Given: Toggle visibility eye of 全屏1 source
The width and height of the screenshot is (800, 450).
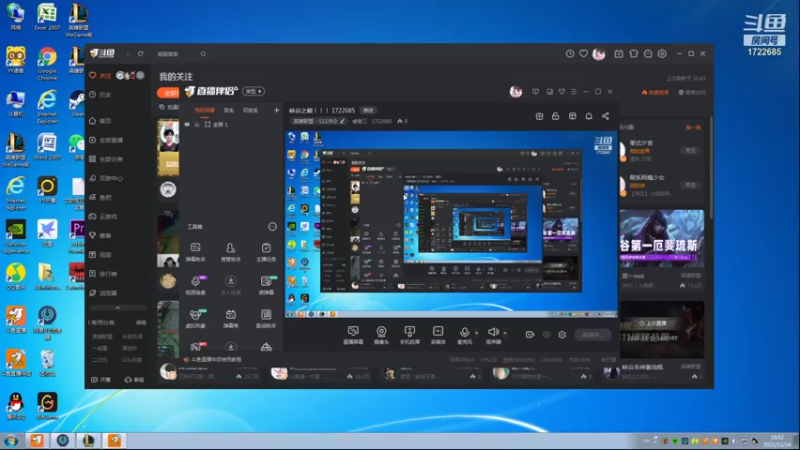Looking at the screenshot, I should pyautogui.click(x=187, y=124).
